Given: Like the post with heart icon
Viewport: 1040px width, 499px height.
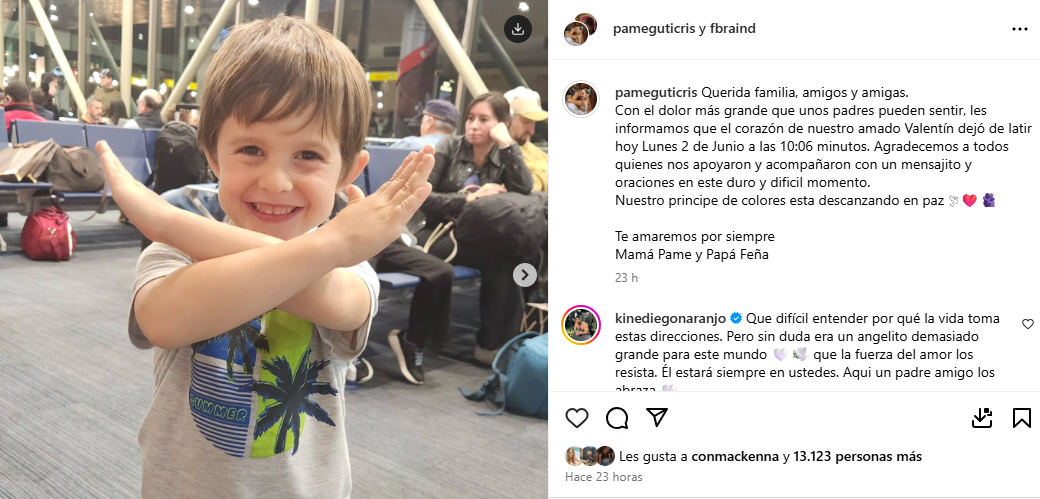Looking at the screenshot, I should pos(577,418).
